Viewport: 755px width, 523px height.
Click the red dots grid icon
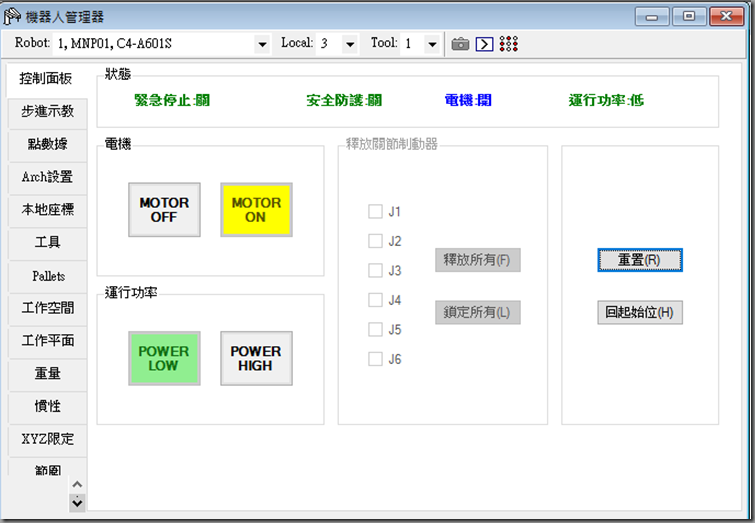point(508,44)
